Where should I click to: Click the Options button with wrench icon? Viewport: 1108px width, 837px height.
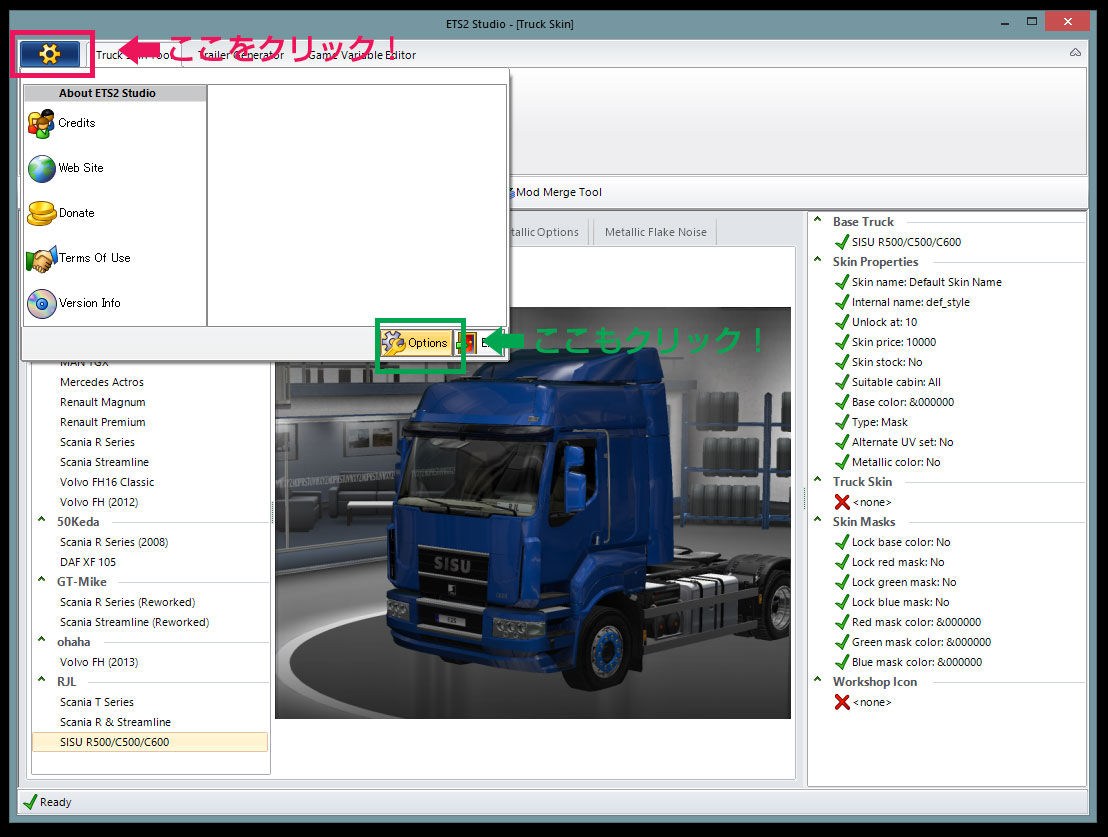click(416, 343)
